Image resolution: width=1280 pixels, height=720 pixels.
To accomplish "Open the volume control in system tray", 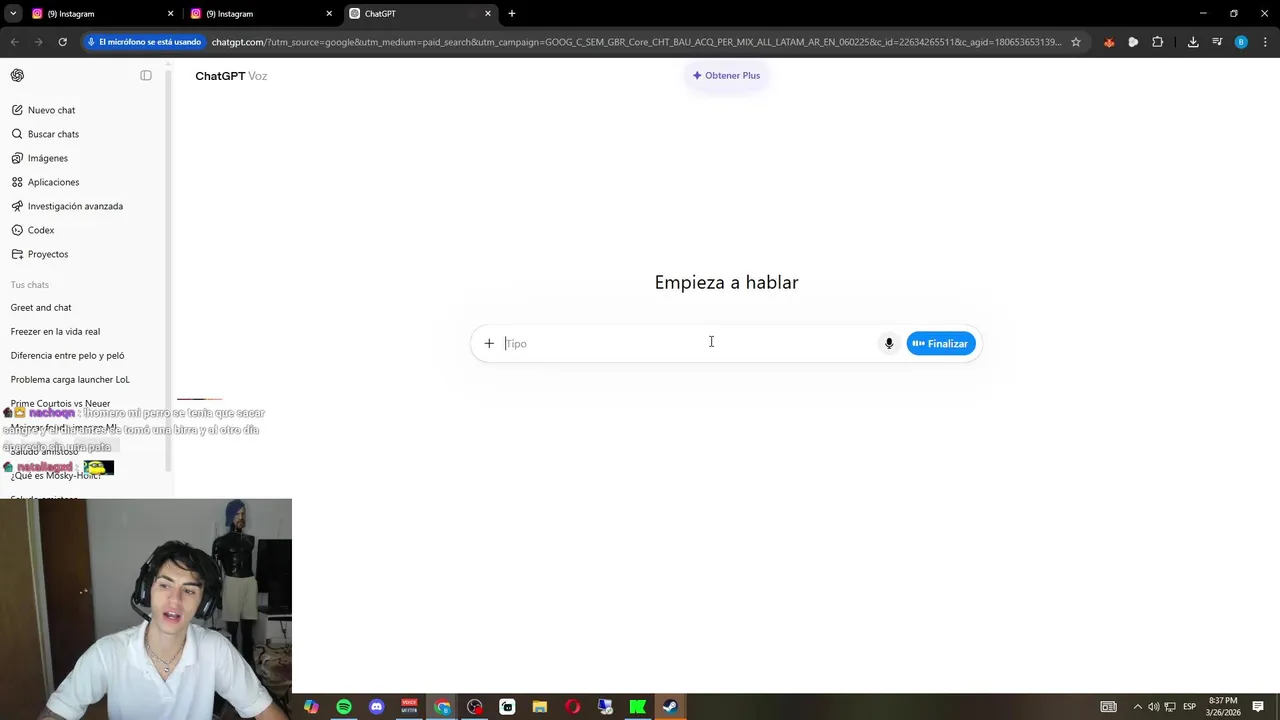I will (x=1154, y=707).
